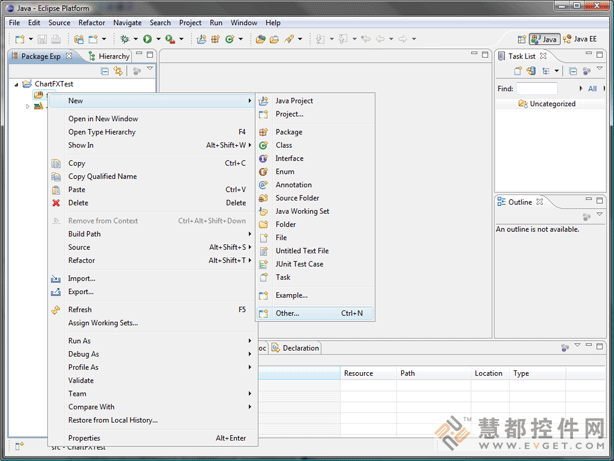
Task: Click Collapse All icon in Task List
Action: [x=572, y=71]
